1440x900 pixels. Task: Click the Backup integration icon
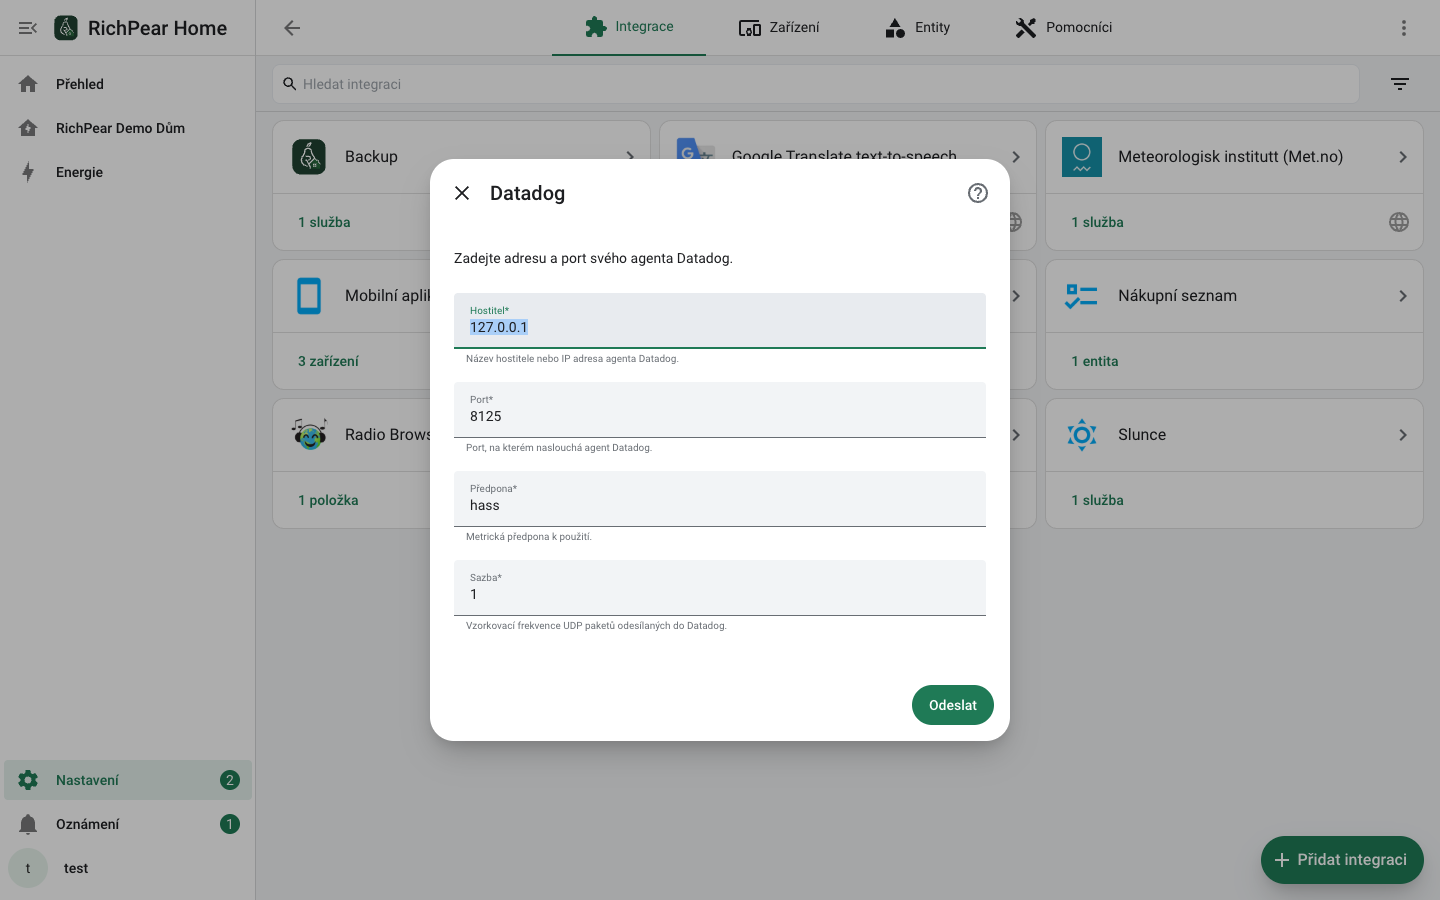point(309,157)
